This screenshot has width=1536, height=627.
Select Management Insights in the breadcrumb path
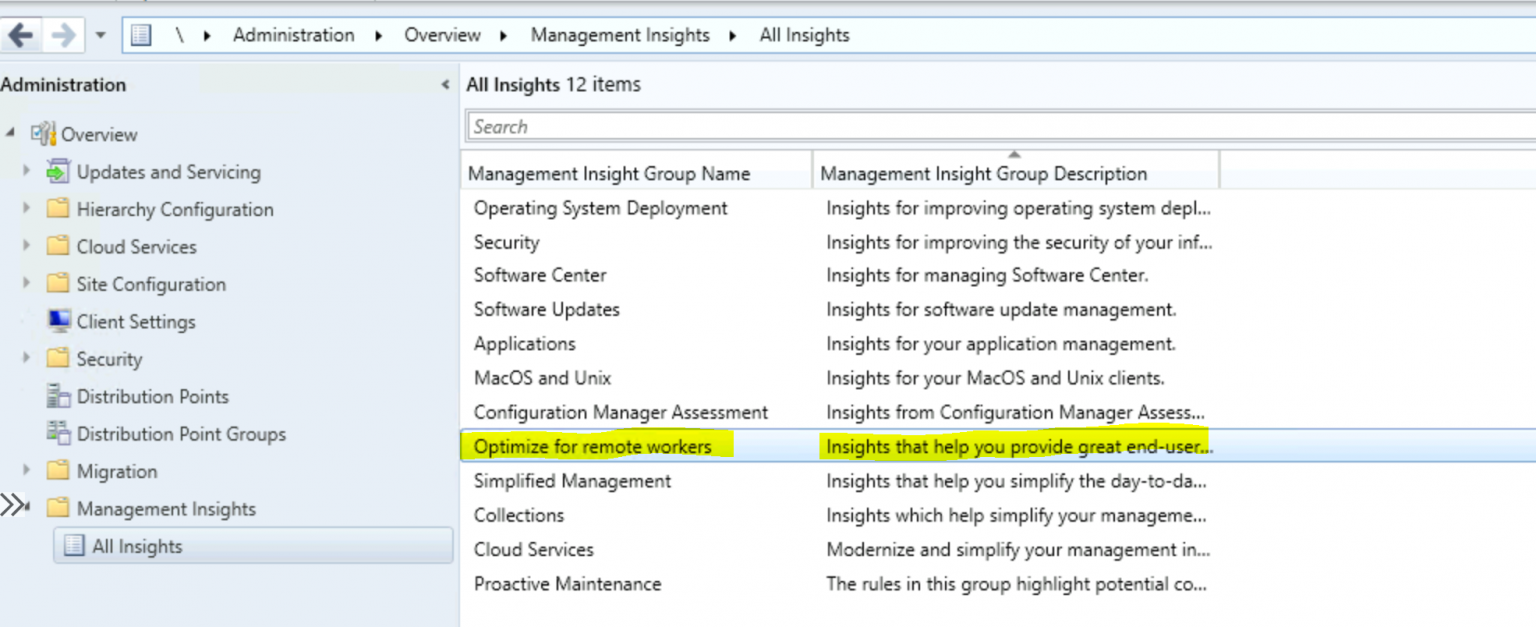point(620,34)
